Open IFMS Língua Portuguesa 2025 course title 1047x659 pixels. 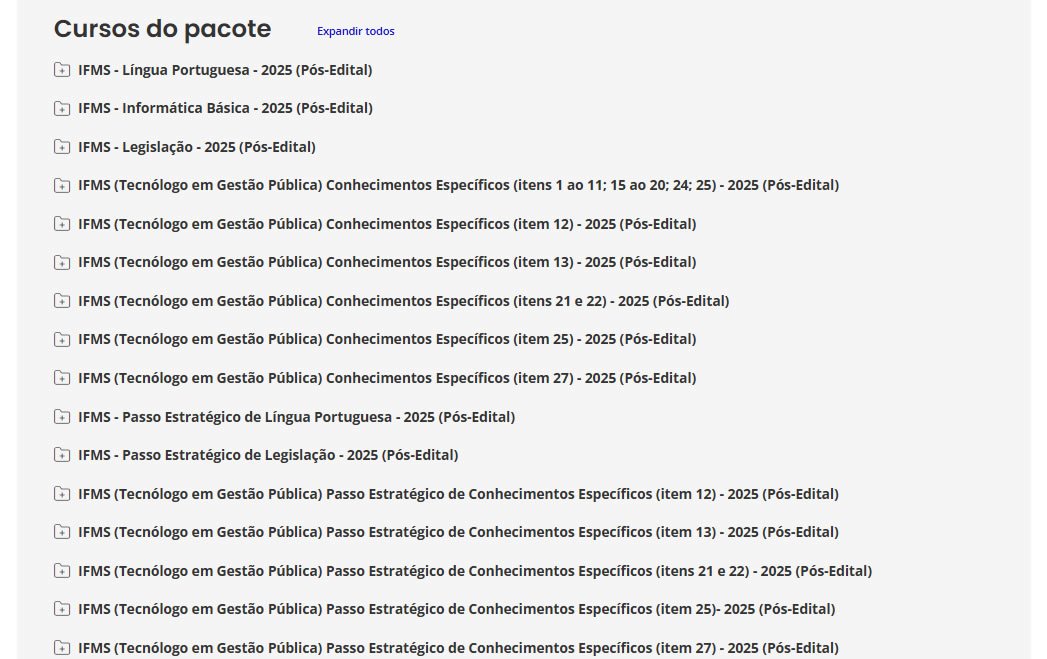pos(225,70)
